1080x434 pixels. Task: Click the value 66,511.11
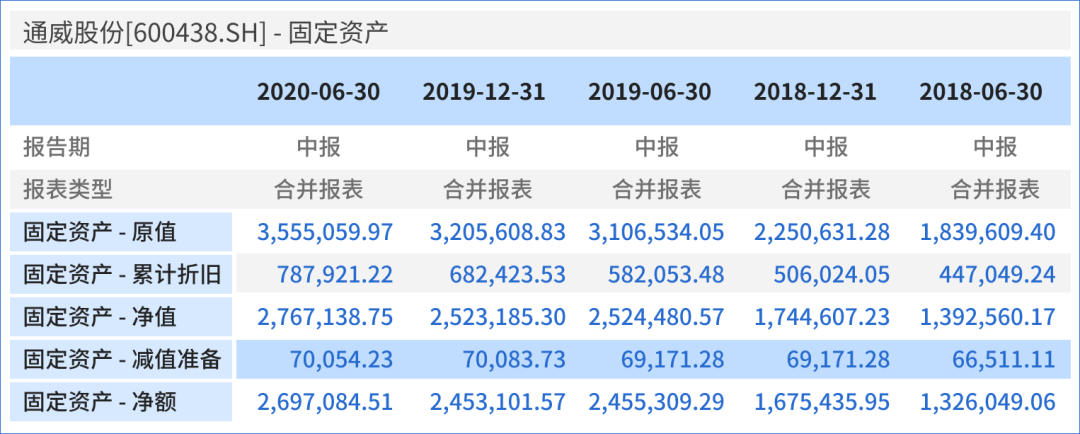1004,359
